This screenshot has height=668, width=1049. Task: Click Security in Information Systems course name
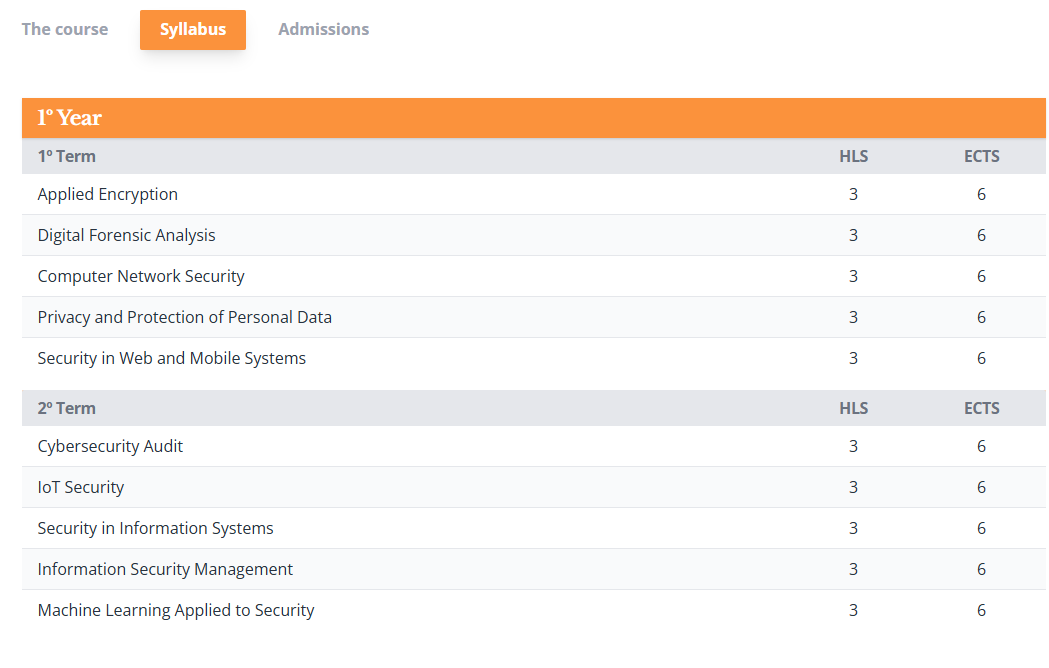point(156,528)
